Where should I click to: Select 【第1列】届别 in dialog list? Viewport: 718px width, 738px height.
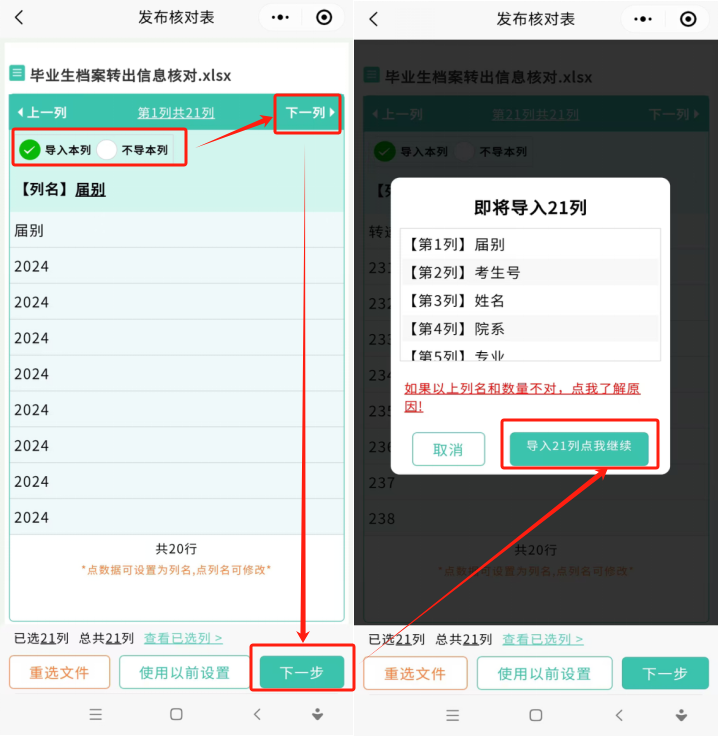point(530,245)
